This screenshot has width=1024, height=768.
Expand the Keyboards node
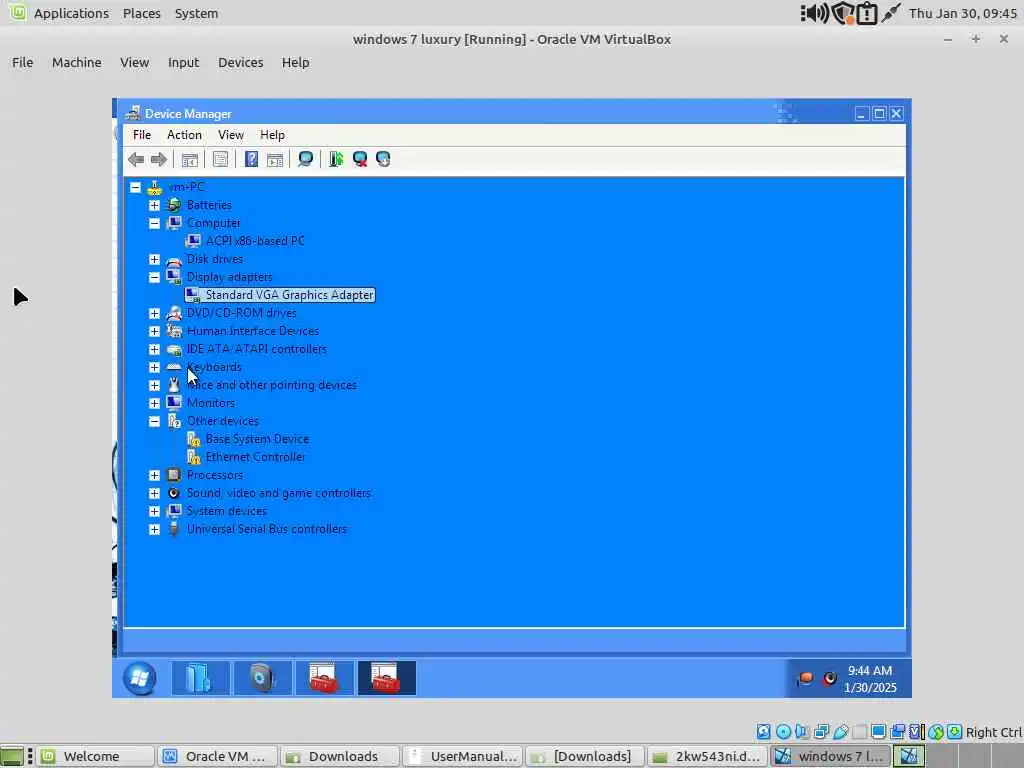[154, 367]
